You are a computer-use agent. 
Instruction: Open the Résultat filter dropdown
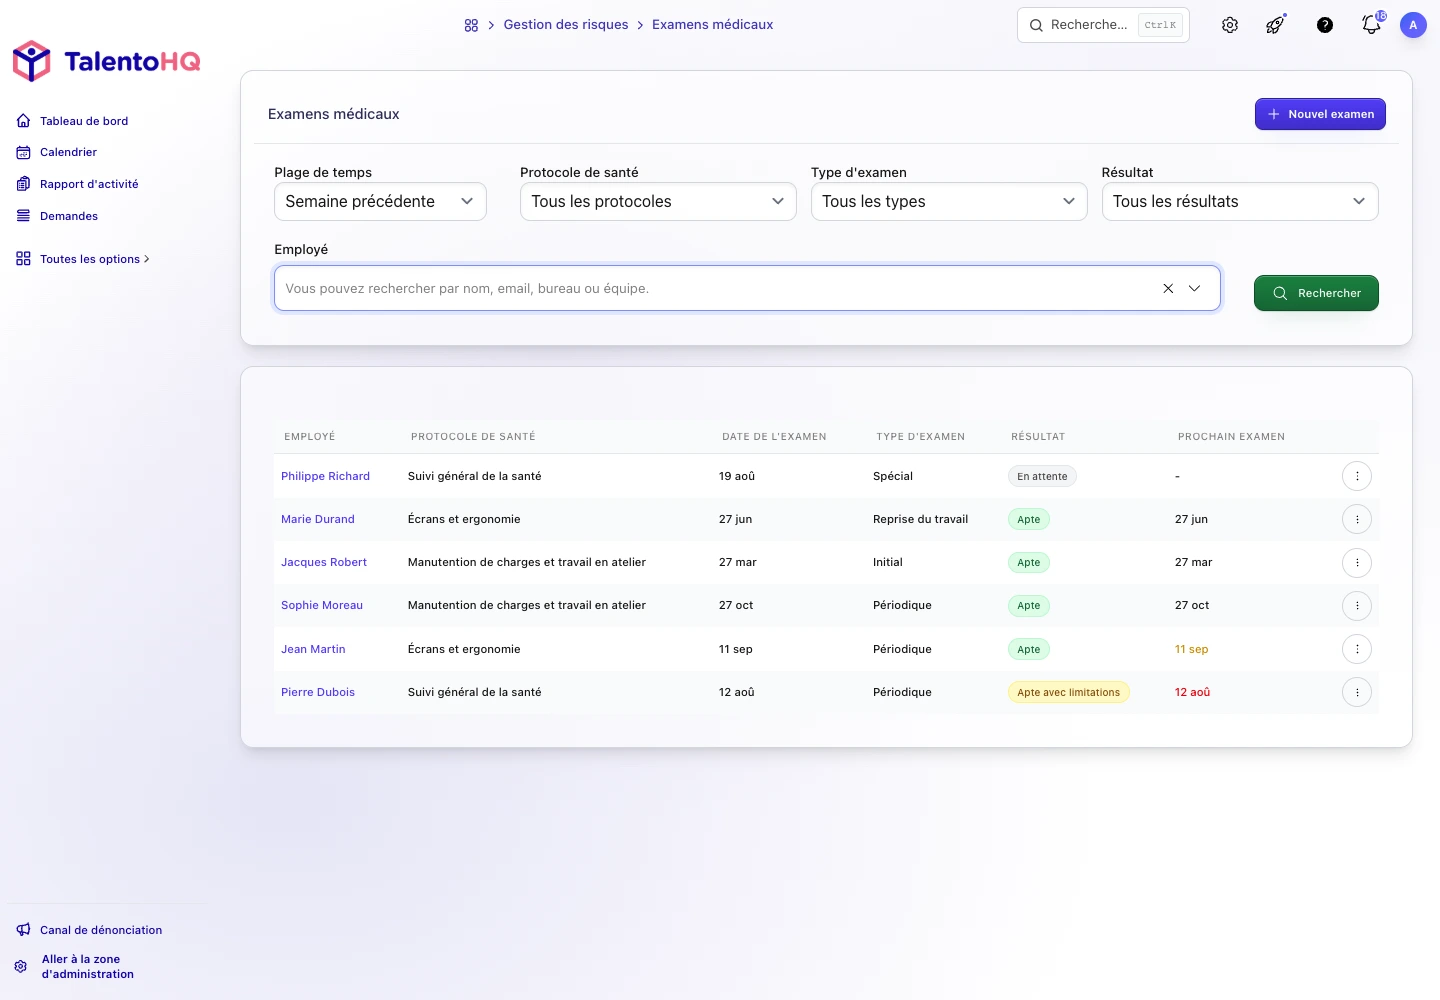click(x=1240, y=201)
